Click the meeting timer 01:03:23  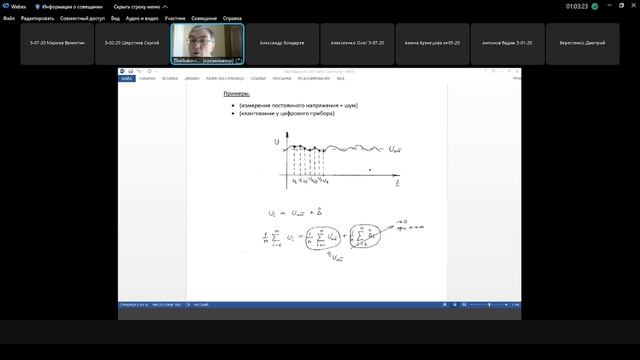[577, 7]
